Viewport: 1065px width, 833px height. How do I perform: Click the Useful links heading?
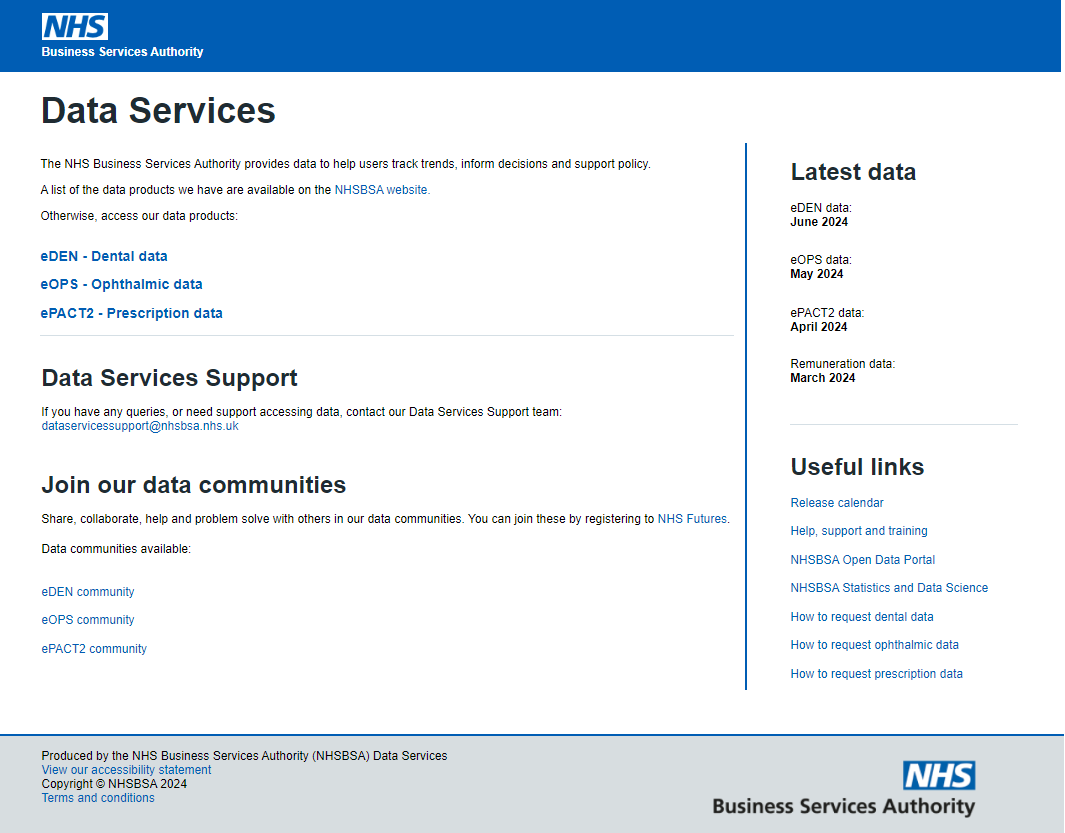857,467
